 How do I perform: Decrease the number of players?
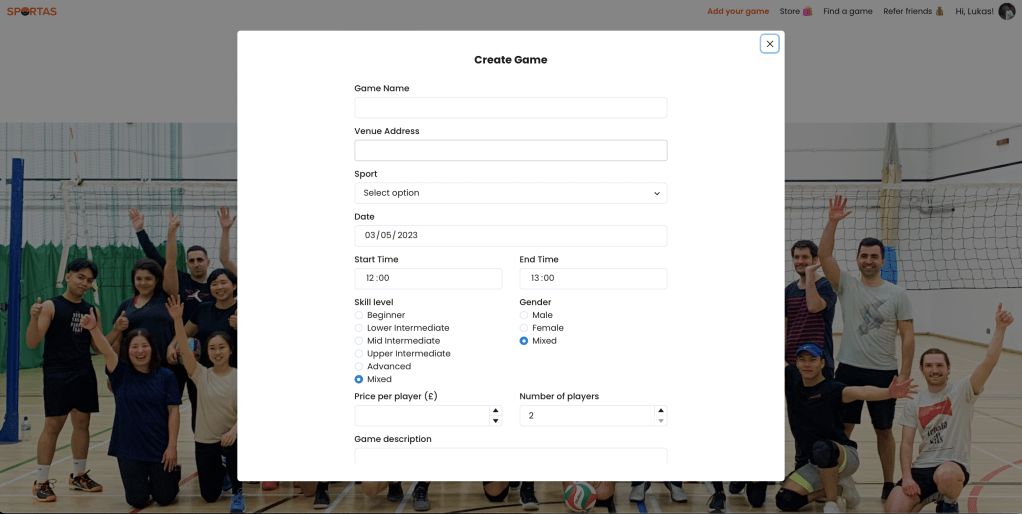[660, 421]
